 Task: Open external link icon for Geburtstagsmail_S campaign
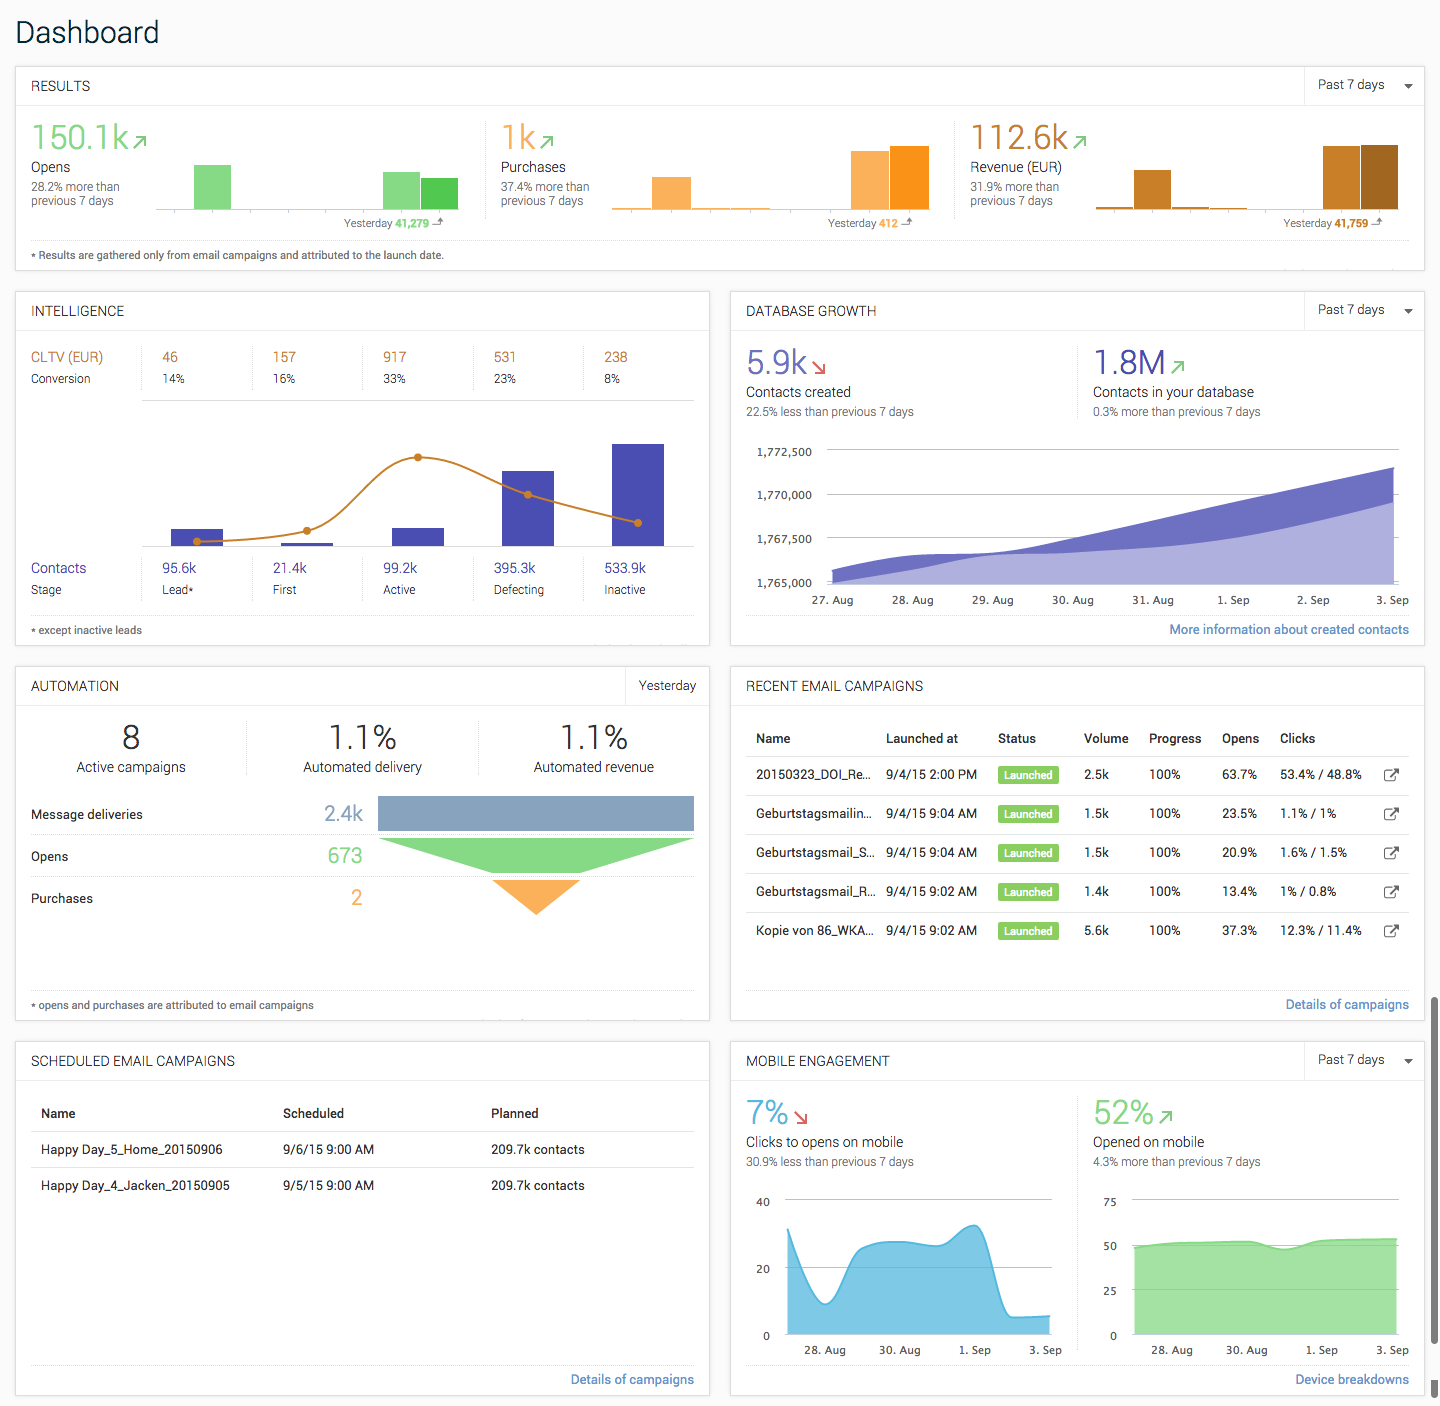tap(1391, 853)
